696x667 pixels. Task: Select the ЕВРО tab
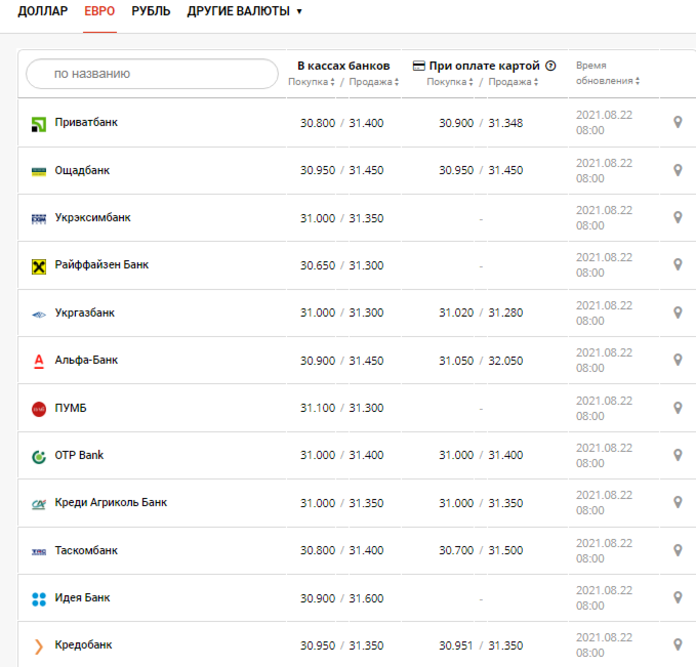tap(99, 11)
